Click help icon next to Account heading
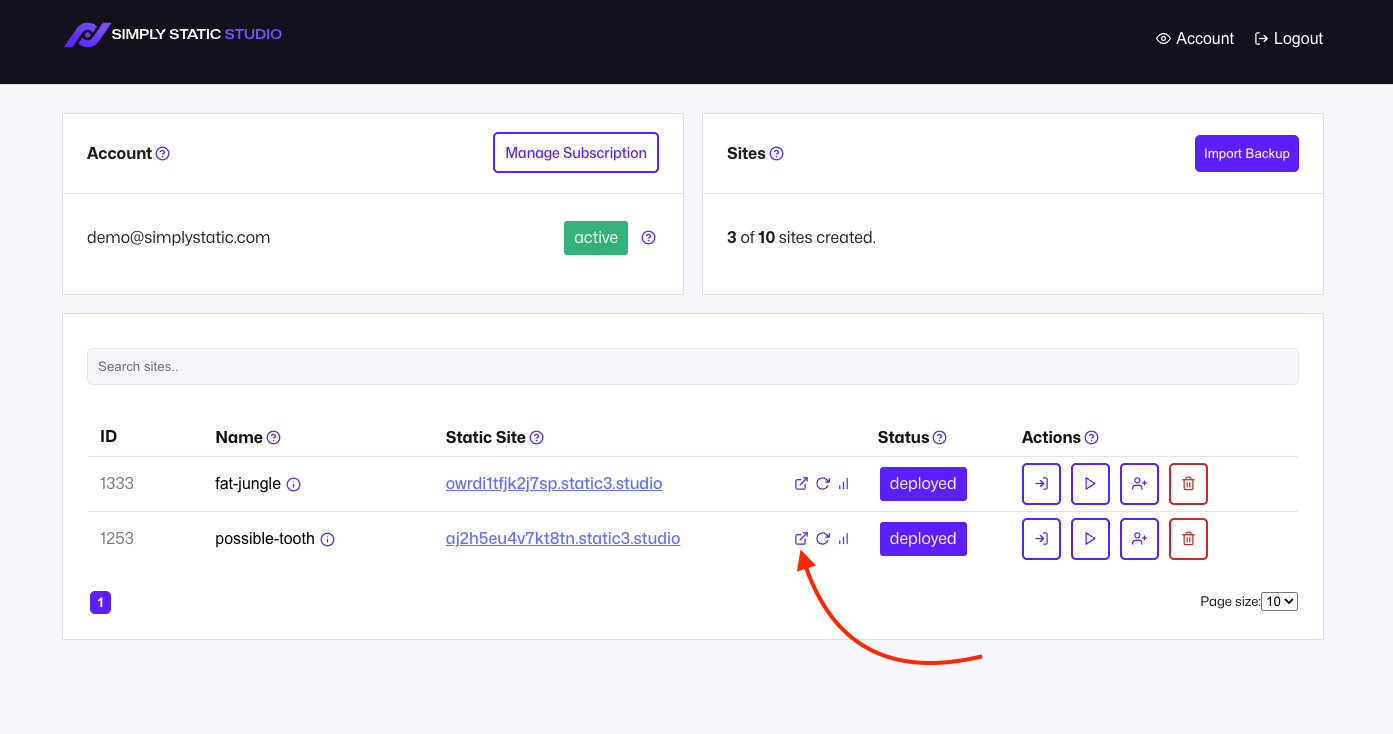Screen dimensions: 1393x734 pos(163,154)
